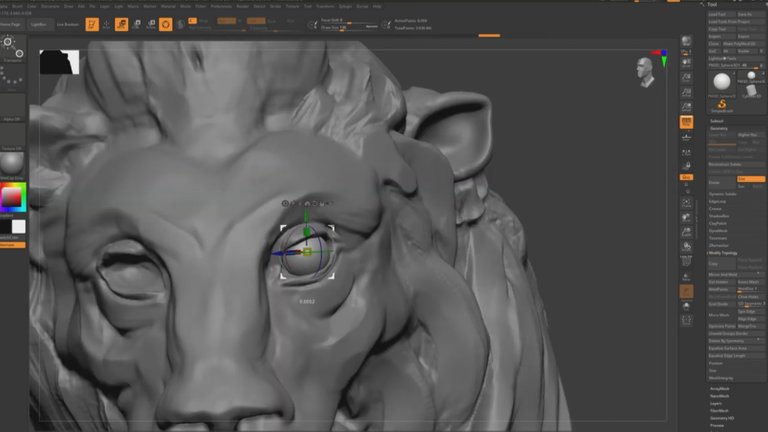Select the Rotate transform icon
Screen dimensions: 768x432
coord(151,24)
